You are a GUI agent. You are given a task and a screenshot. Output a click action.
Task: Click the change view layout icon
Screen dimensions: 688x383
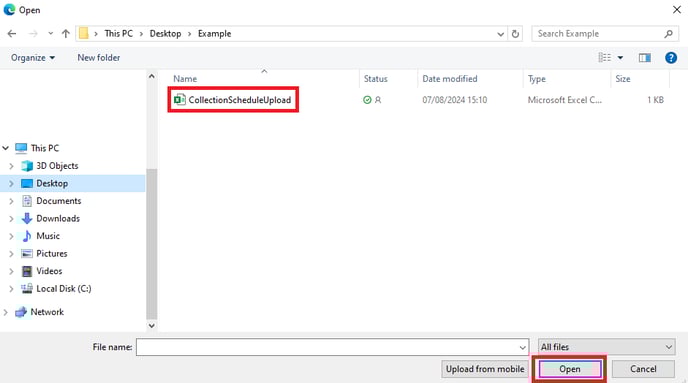point(605,57)
